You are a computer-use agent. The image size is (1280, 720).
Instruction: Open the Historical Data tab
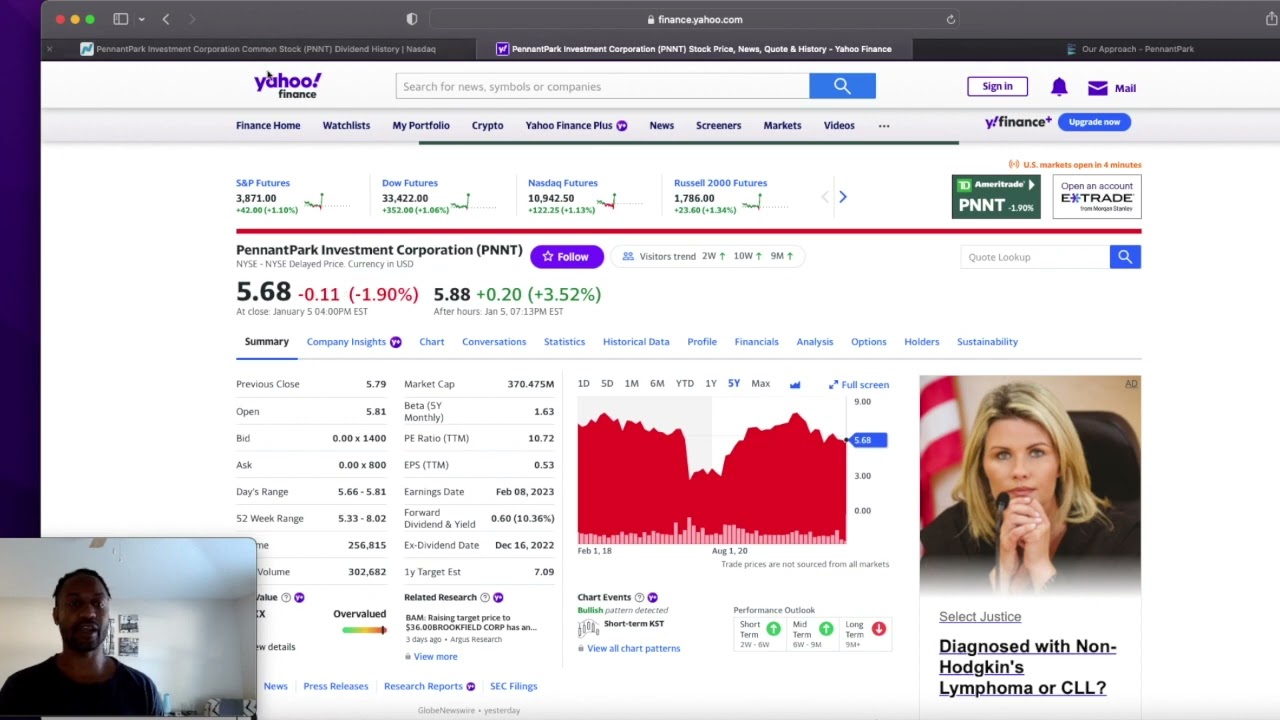636,342
